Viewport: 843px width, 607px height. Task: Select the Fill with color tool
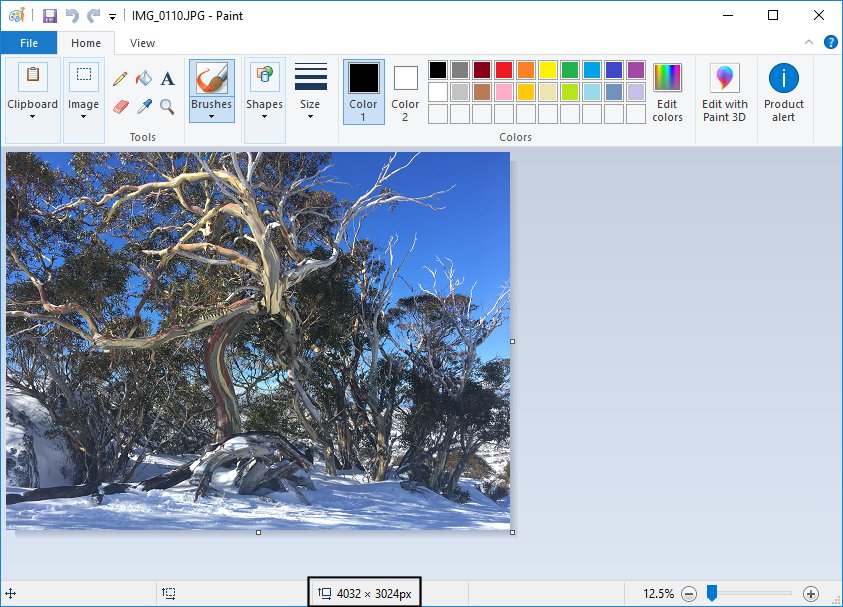click(x=144, y=78)
